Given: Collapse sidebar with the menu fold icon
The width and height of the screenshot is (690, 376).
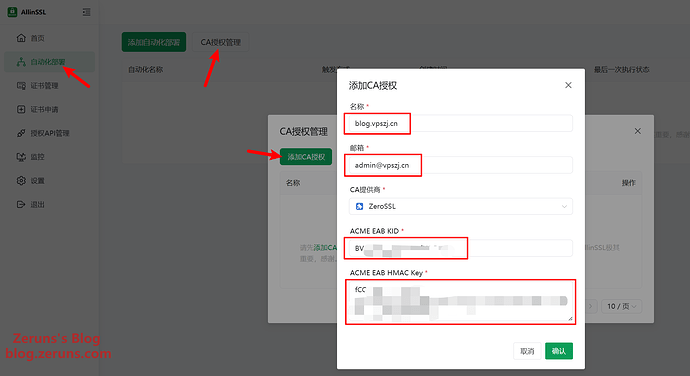Looking at the screenshot, I should (86, 12).
